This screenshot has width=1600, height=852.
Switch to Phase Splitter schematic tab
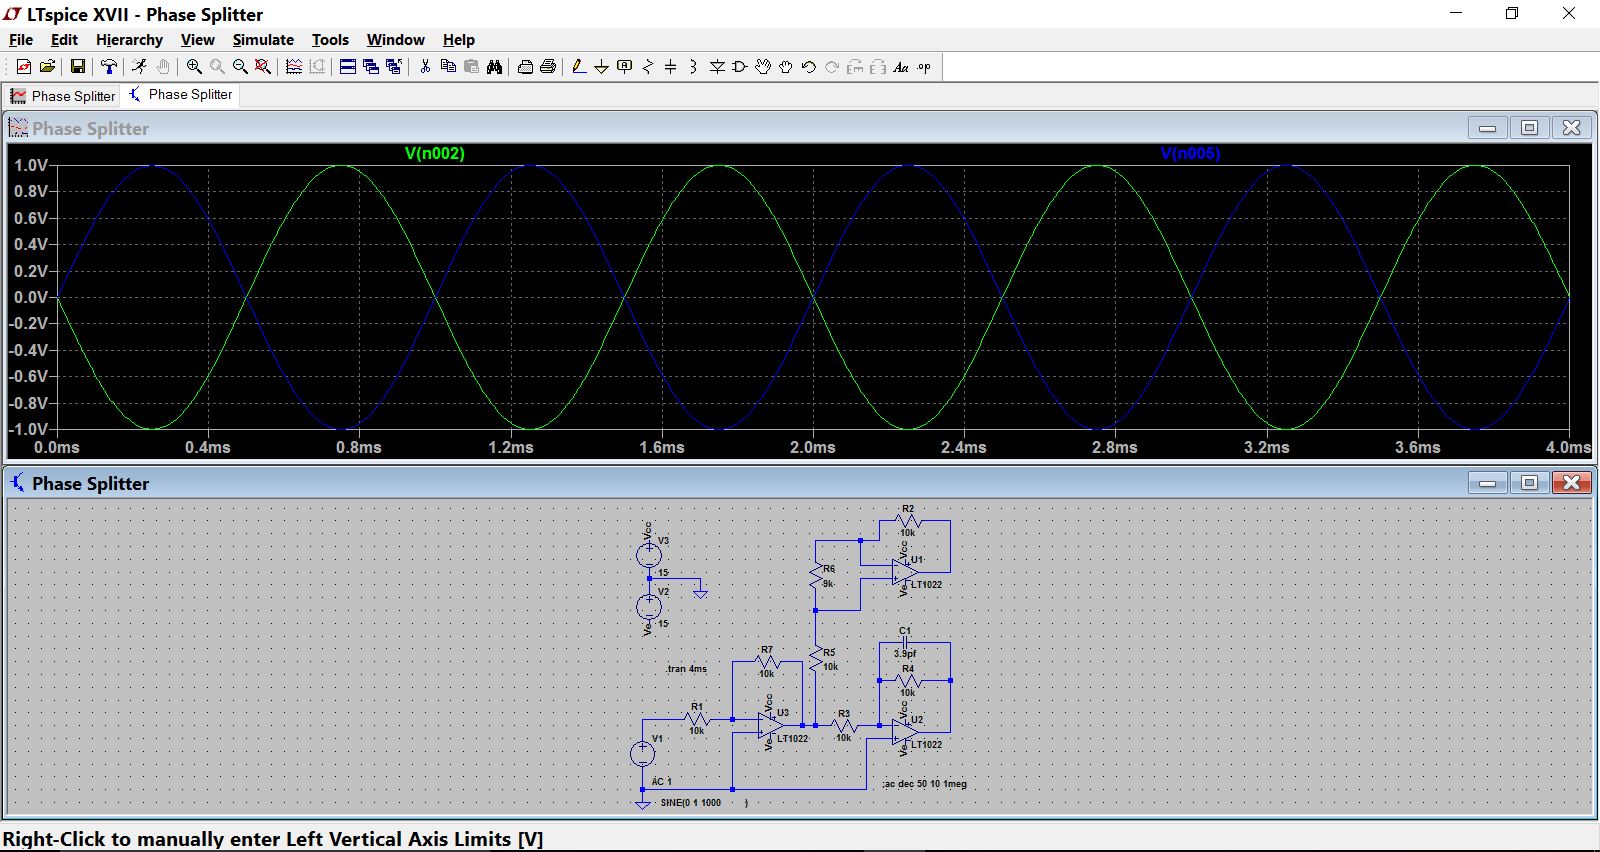[x=181, y=95]
